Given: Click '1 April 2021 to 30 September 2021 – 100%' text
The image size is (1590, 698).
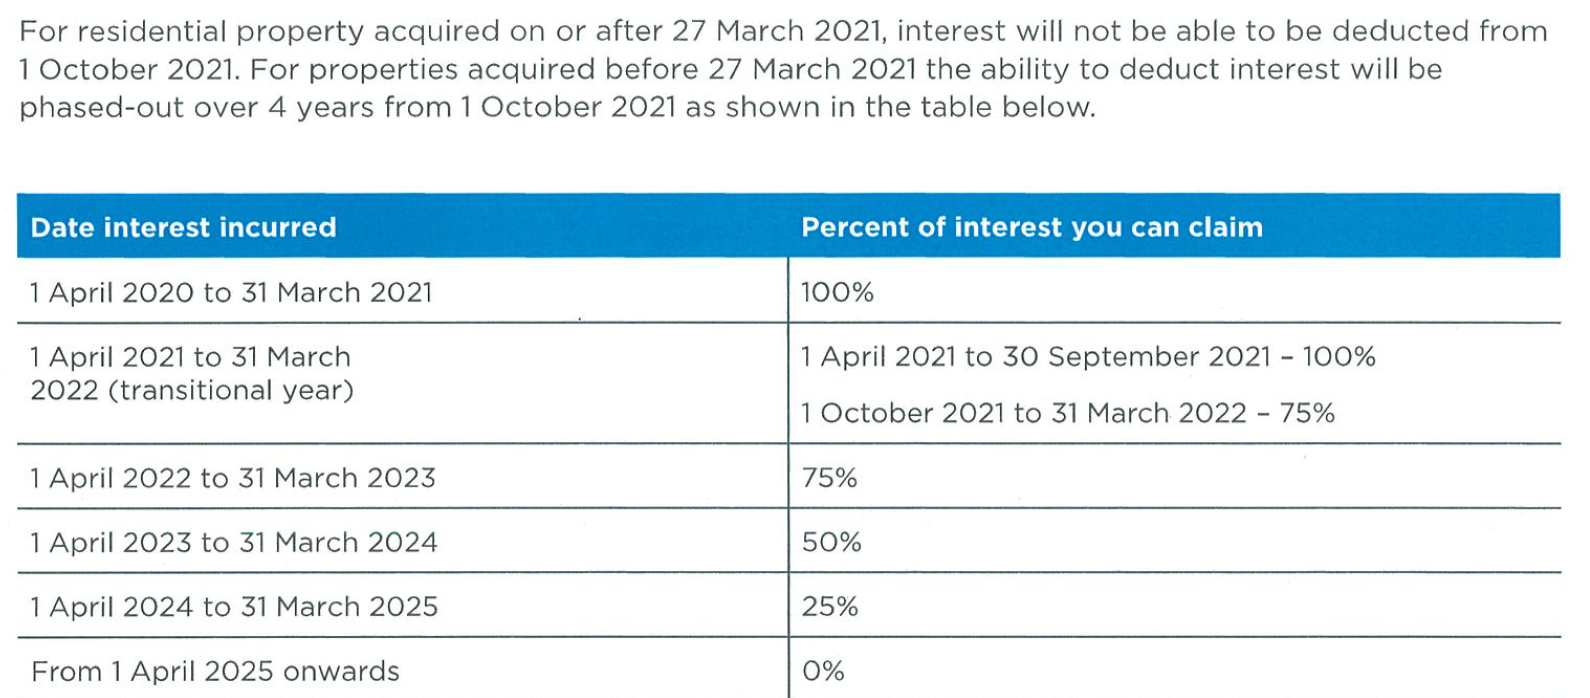Looking at the screenshot, I should 1088,357.
